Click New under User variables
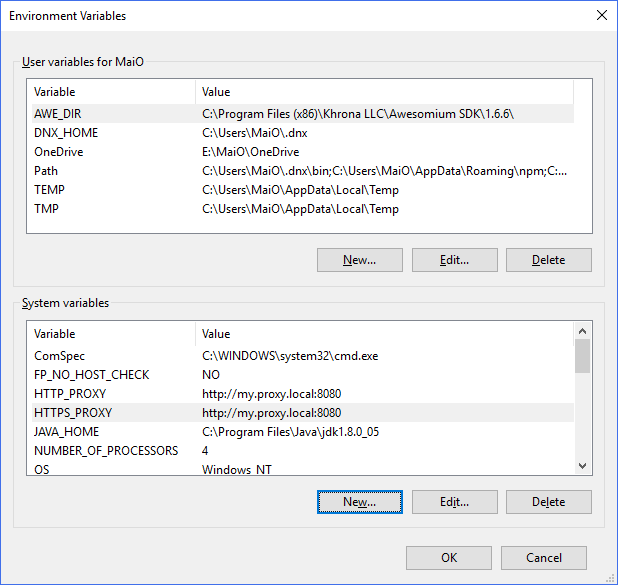Screen dimensions: 618x585 click(x=359, y=260)
